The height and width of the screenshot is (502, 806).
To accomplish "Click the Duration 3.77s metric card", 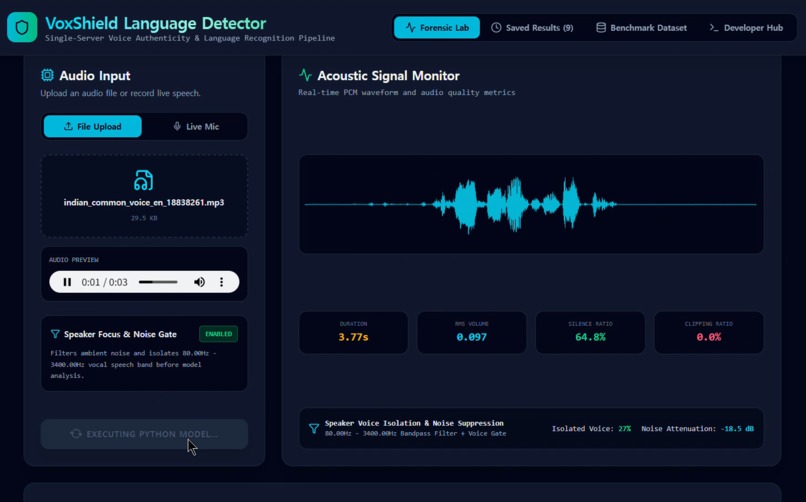I will click(x=354, y=332).
